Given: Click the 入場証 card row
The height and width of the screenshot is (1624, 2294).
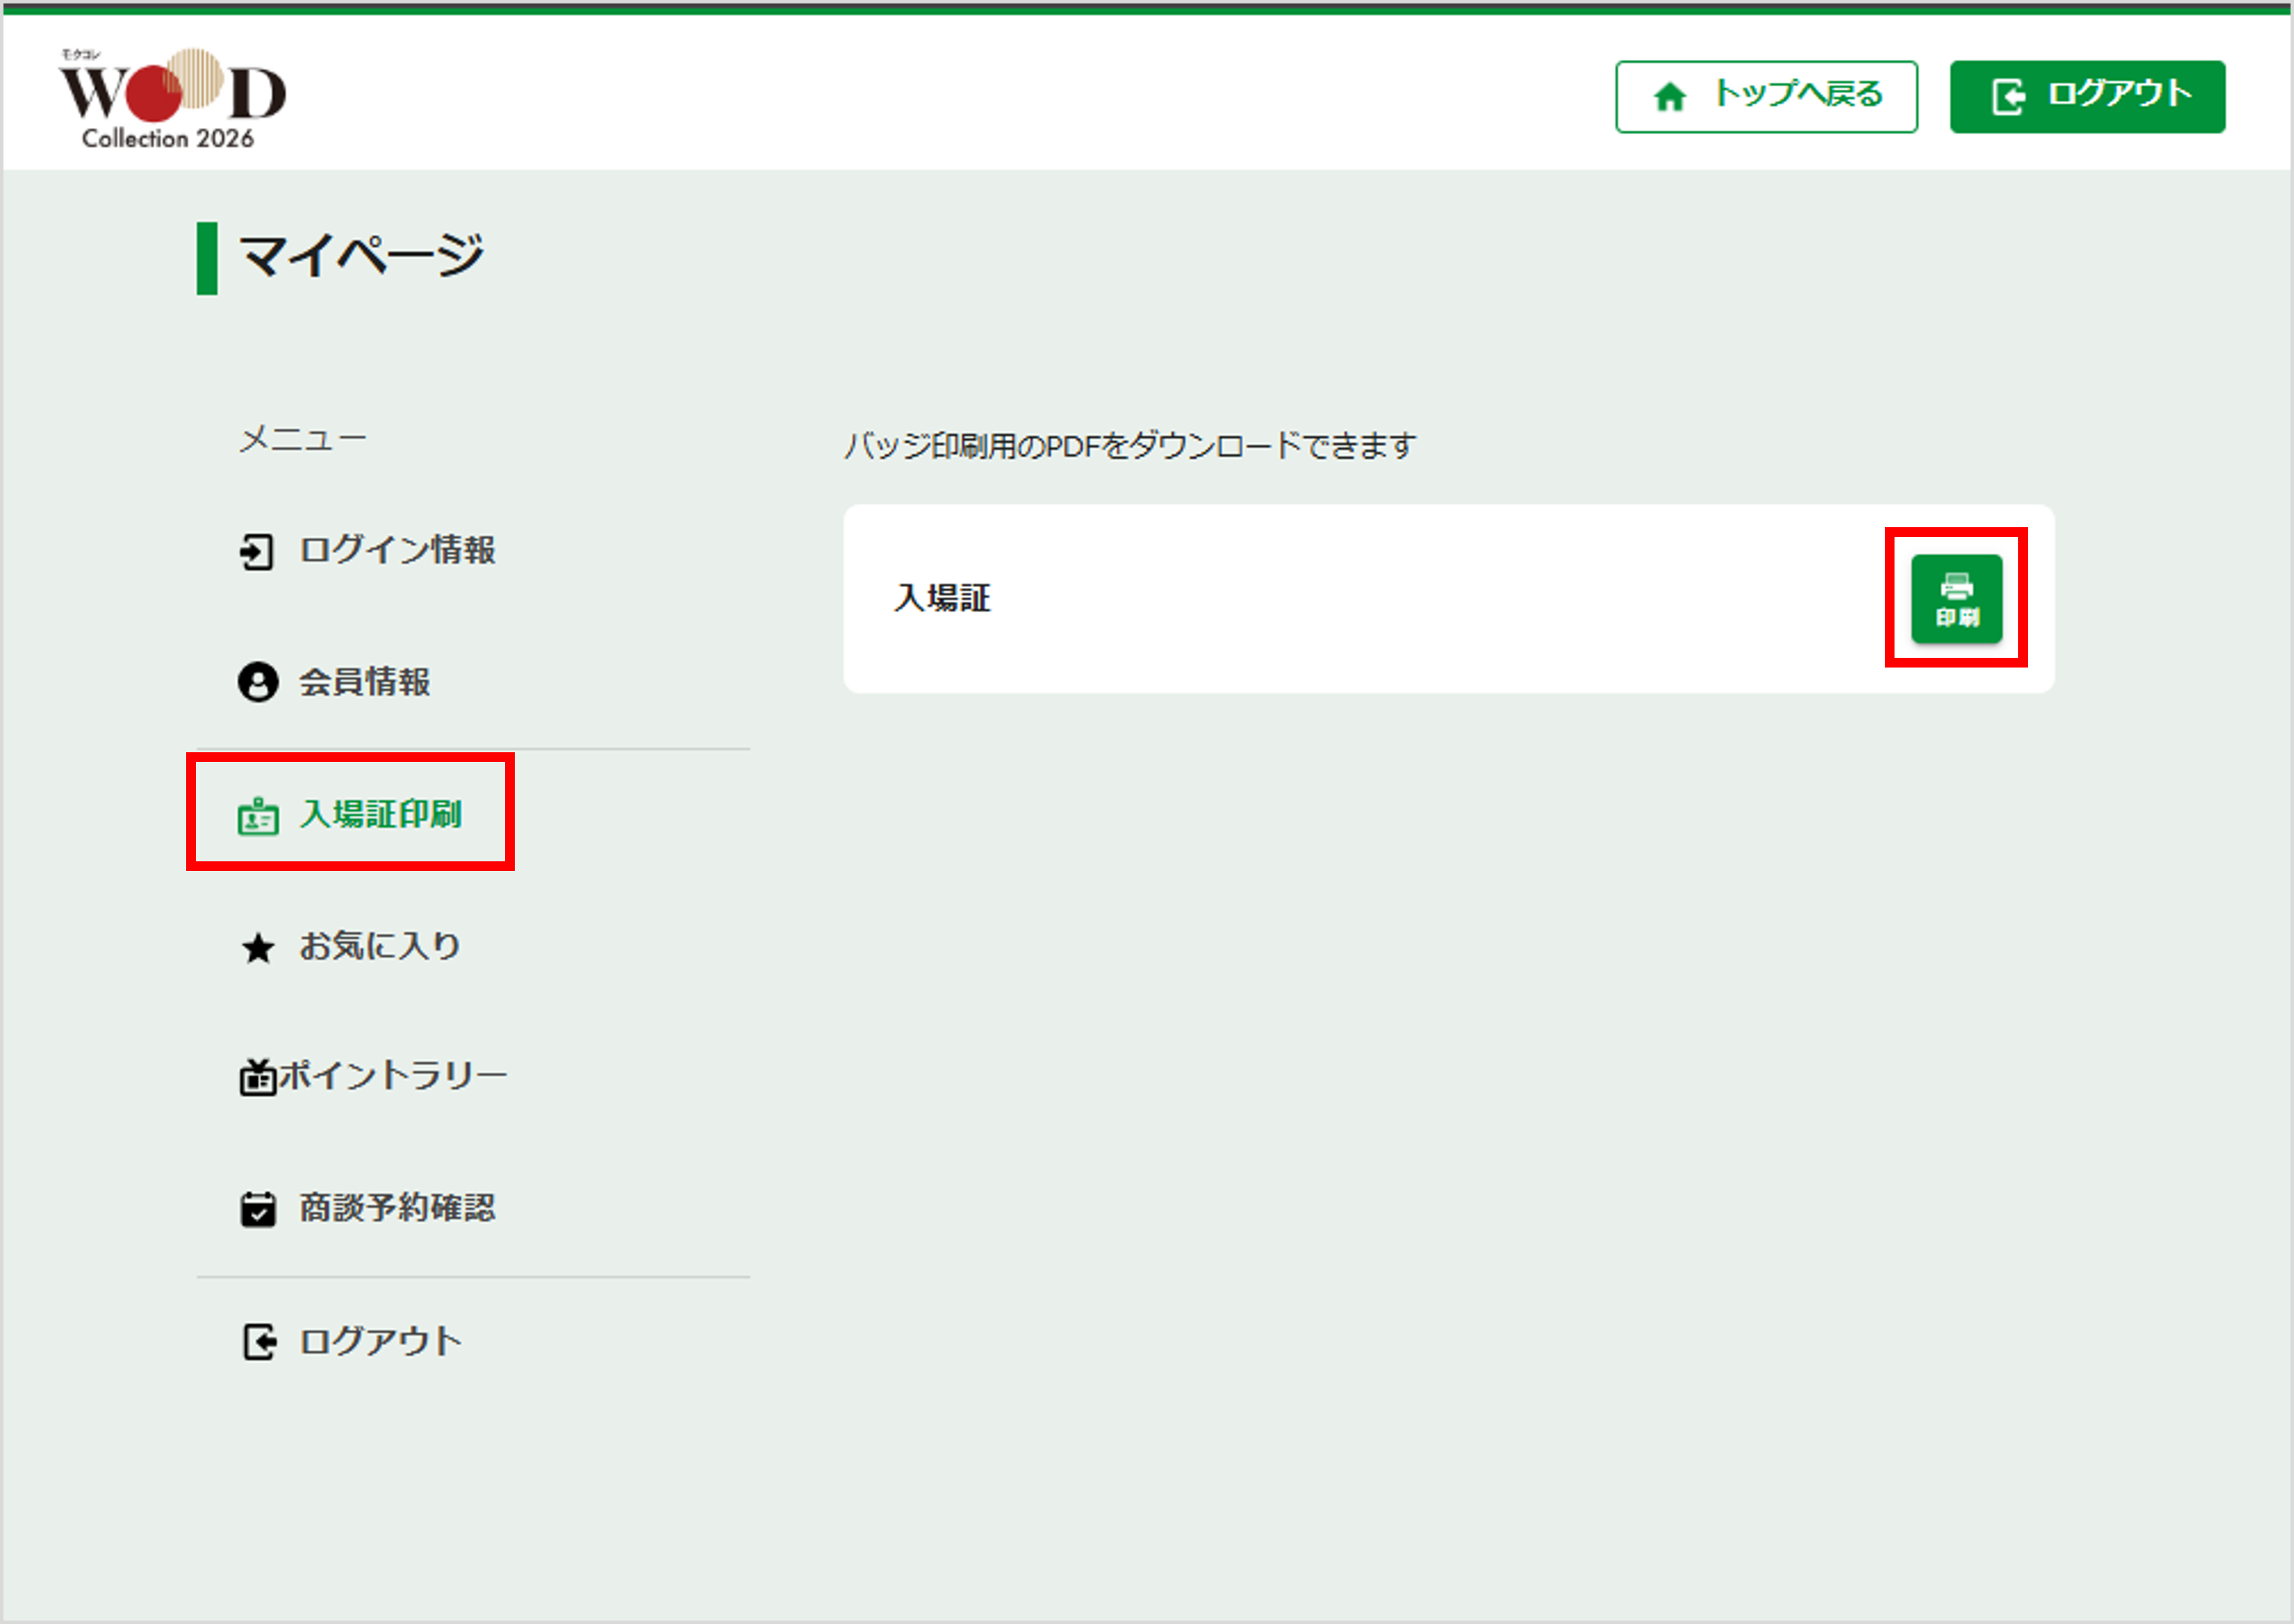Looking at the screenshot, I should click(x=1300, y=598).
